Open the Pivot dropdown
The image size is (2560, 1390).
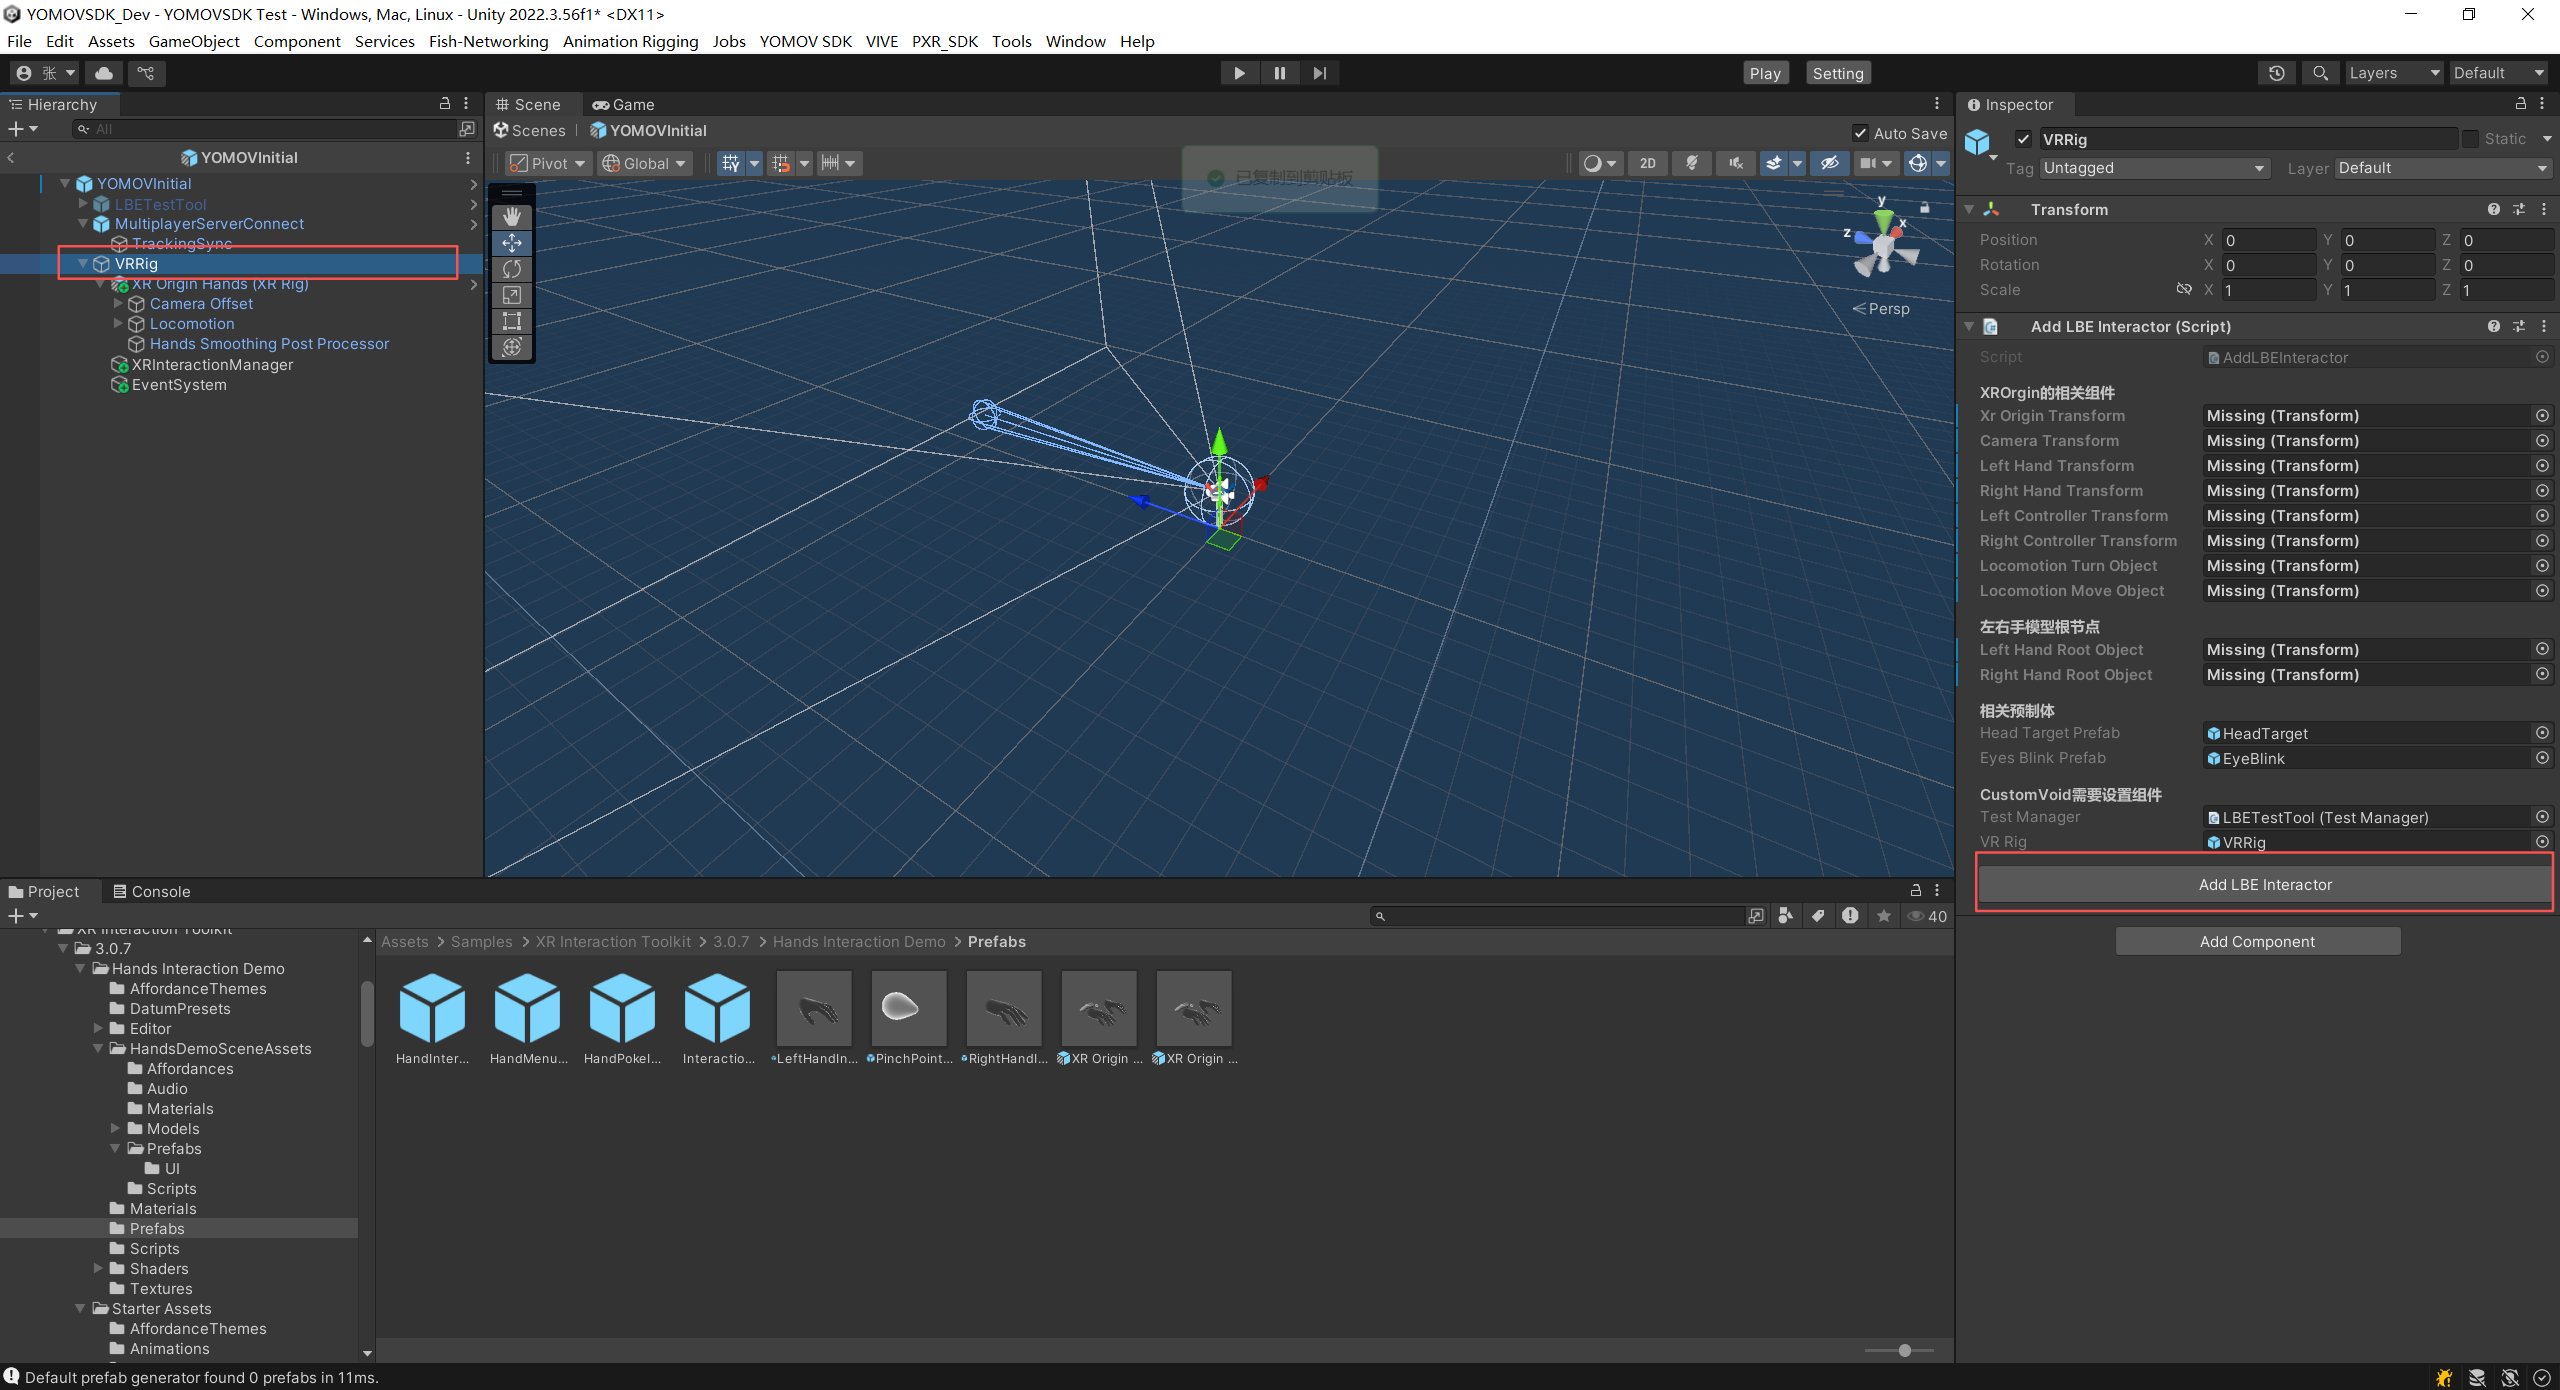[x=548, y=163]
